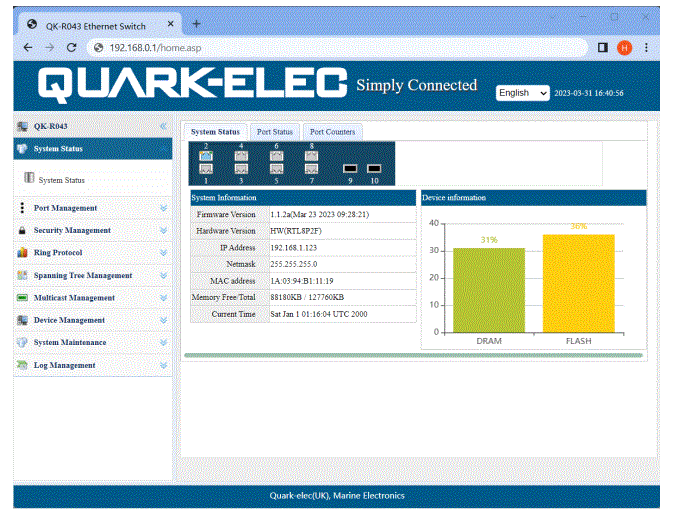The image size is (675, 515).
Task: Collapse the sidebar with QK-R043 chevron
Action: point(164,126)
